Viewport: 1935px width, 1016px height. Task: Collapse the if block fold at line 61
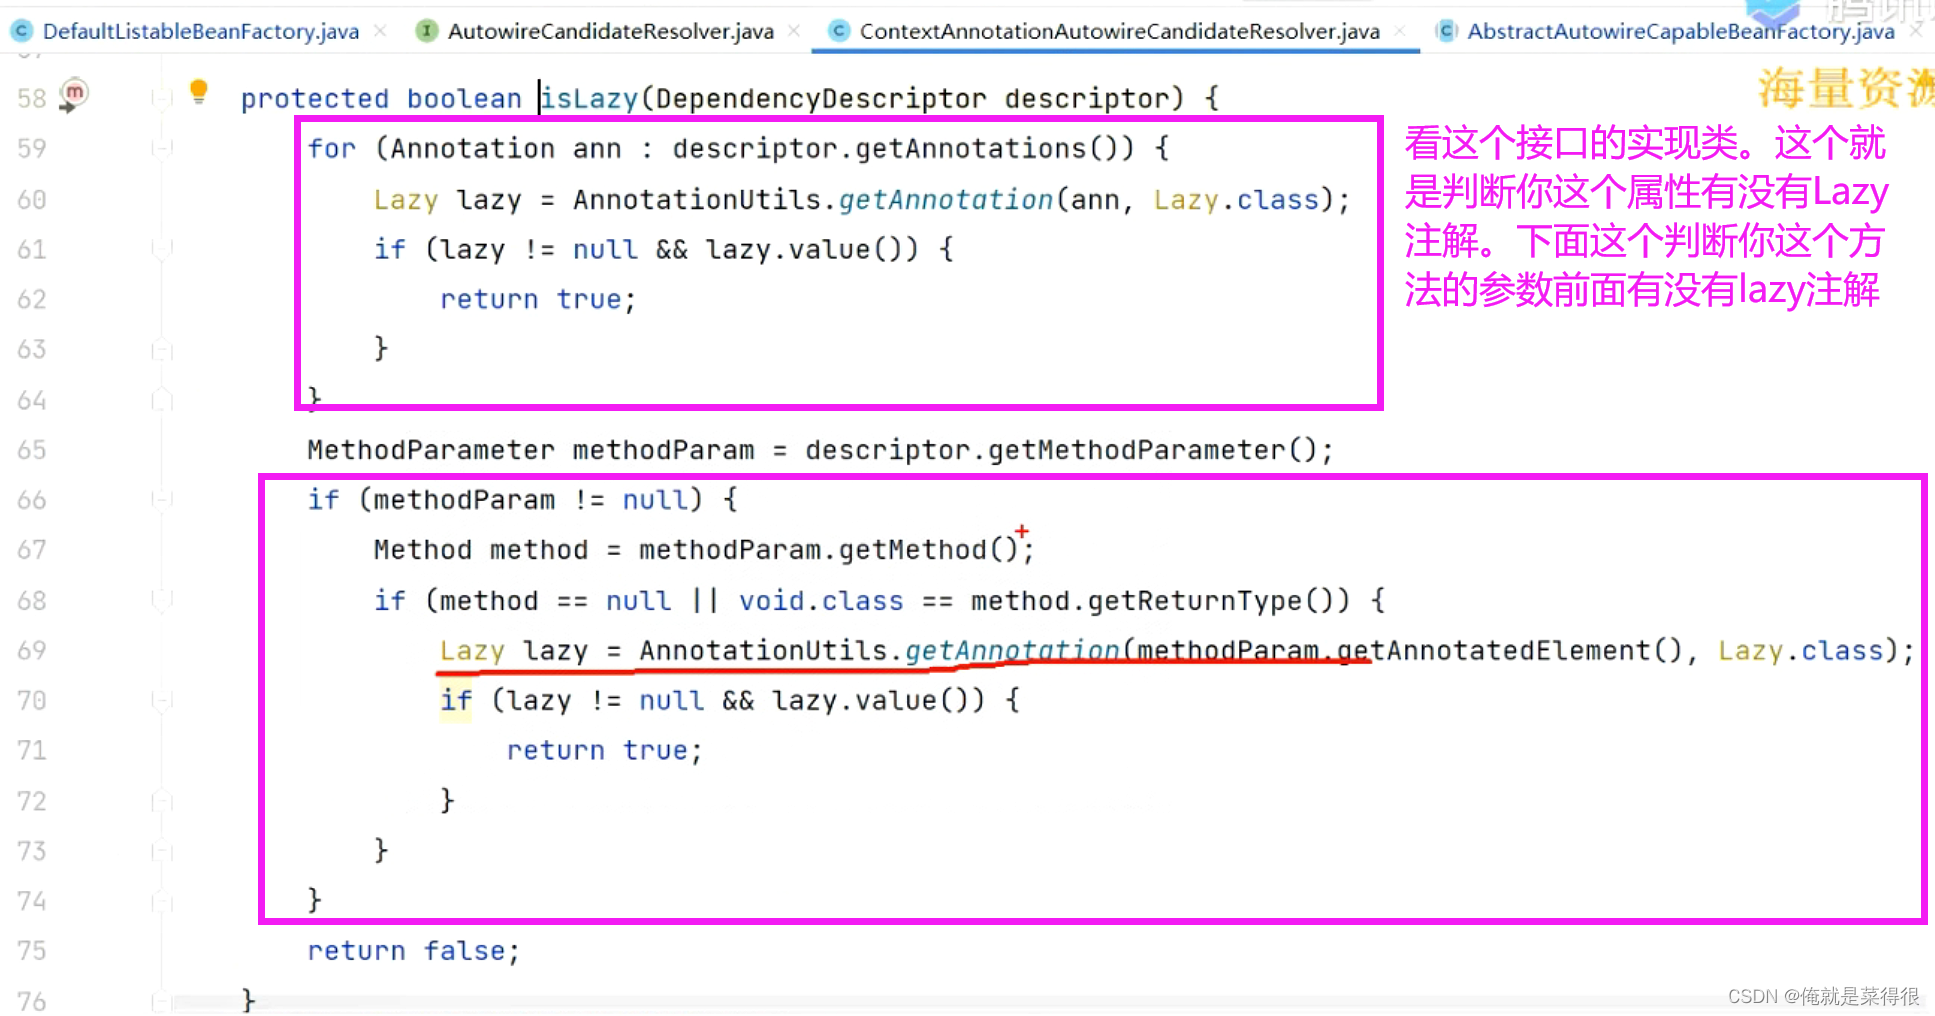[x=161, y=248]
